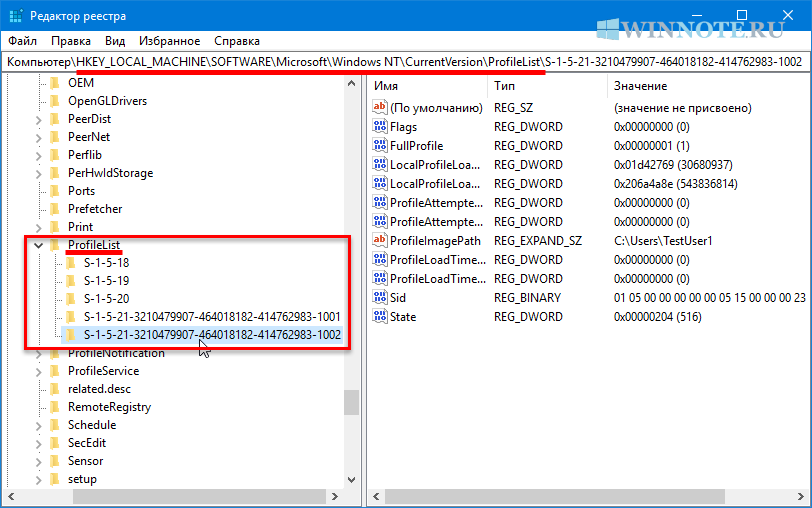Viewport: 812px width, 508px height.
Task: Select the Prefetcher folder icon
Action: 55,209
